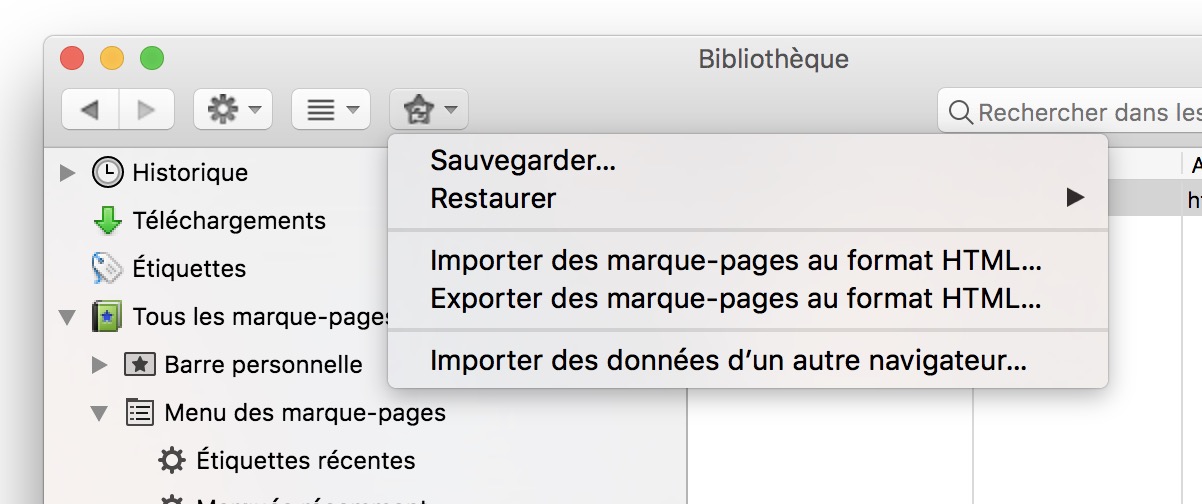Viewport: 1202px width, 504px height.
Task: Click the Menu des marque-pages list icon
Action: [x=139, y=412]
